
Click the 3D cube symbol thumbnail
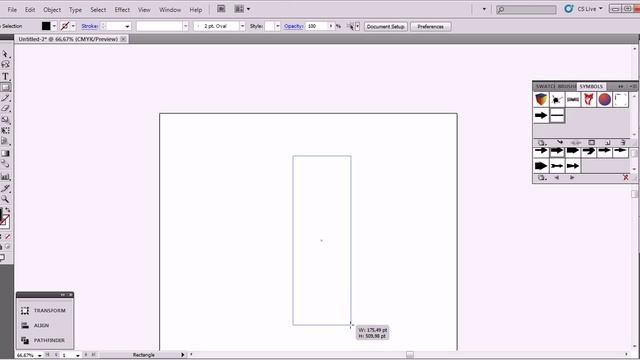(x=541, y=100)
